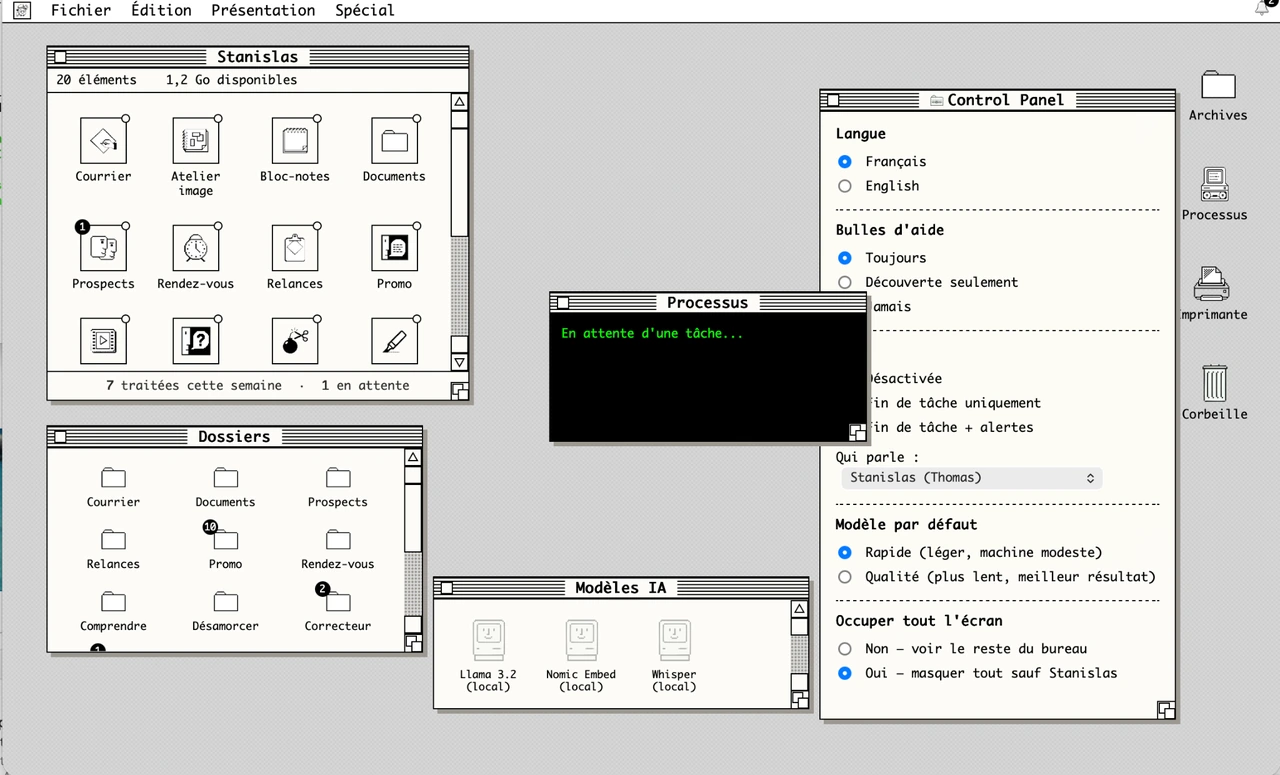Screen dimensions: 1280x775
Task: Open the Processus desktop icon
Action: click(x=1215, y=184)
